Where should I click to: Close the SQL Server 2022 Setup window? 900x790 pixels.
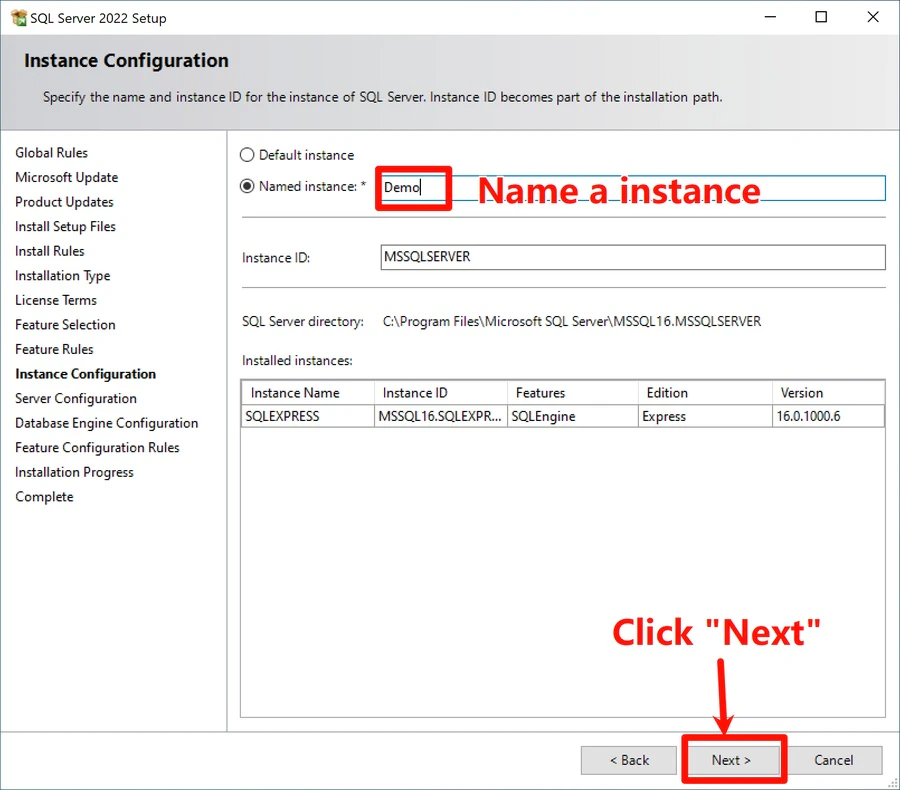click(x=873, y=17)
